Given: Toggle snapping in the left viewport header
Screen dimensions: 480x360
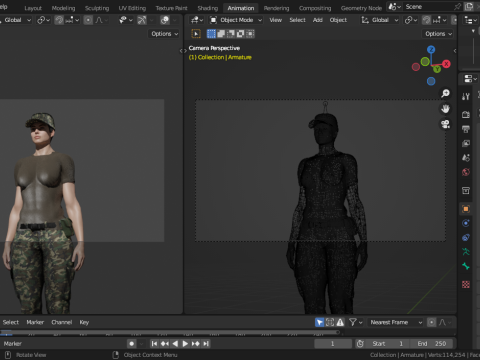Looking at the screenshot, I should pyautogui.click(x=59, y=20).
